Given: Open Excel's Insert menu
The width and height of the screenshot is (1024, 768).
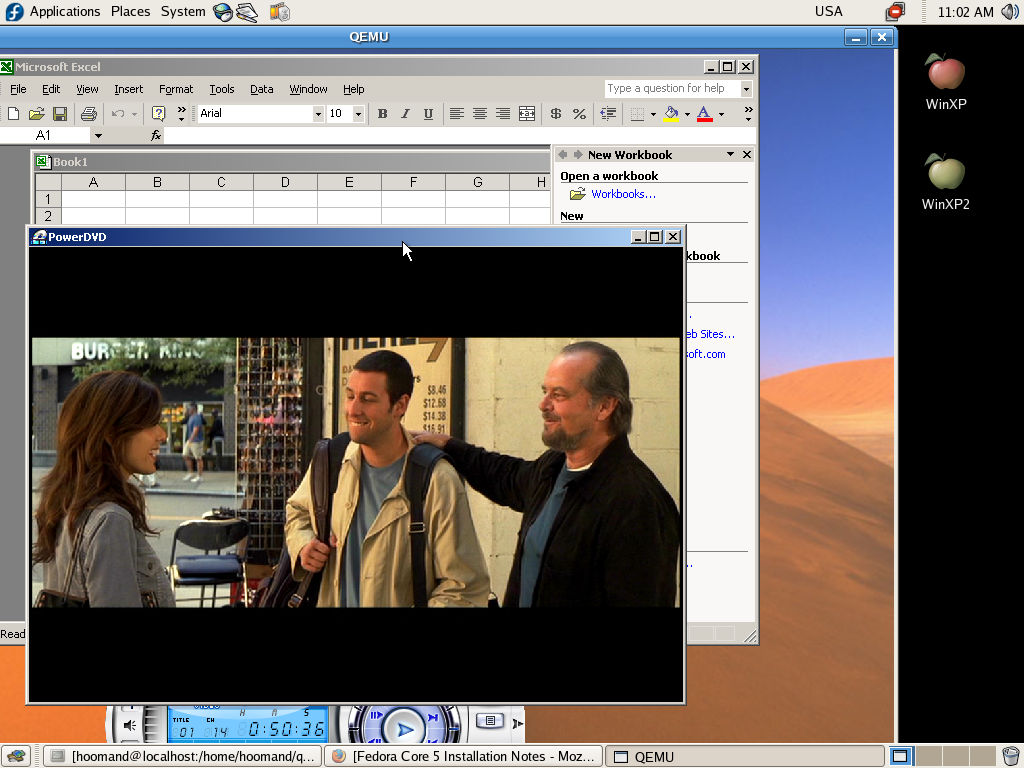Looking at the screenshot, I should coord(128,89).
